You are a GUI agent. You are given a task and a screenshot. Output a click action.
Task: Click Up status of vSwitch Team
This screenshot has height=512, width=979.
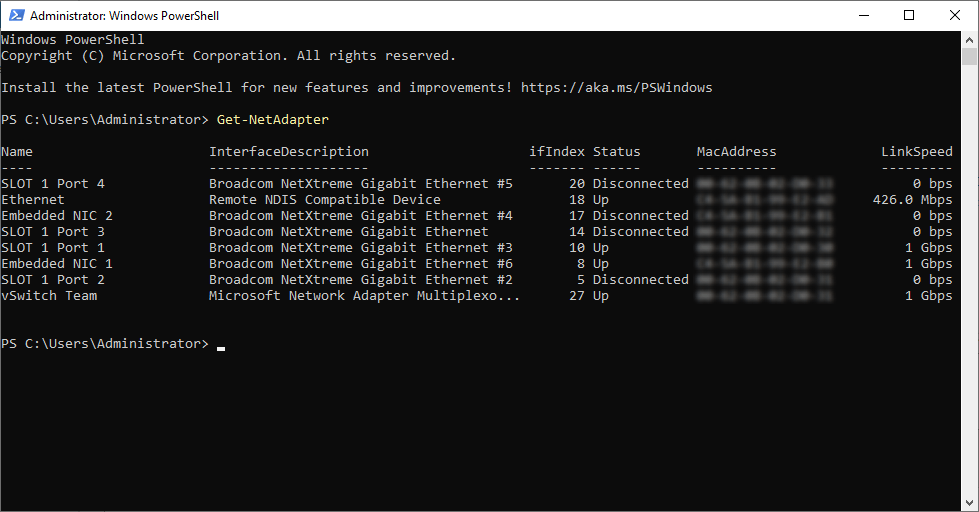[x=601, y=295]
